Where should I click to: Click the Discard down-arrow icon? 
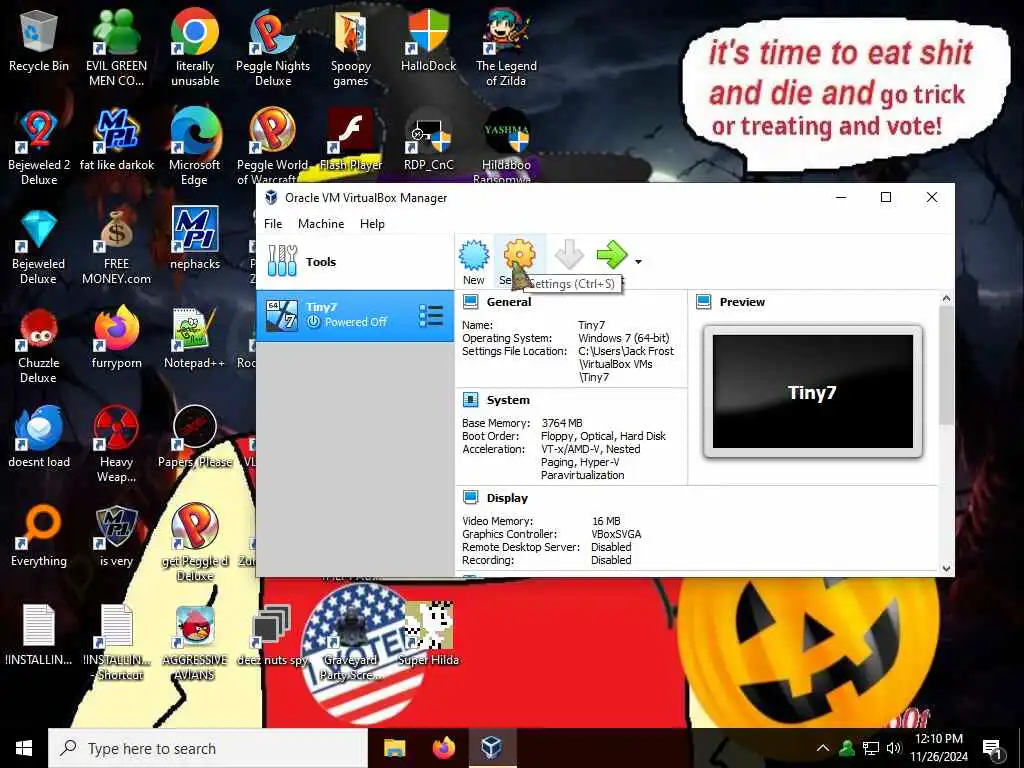point(568,255)
